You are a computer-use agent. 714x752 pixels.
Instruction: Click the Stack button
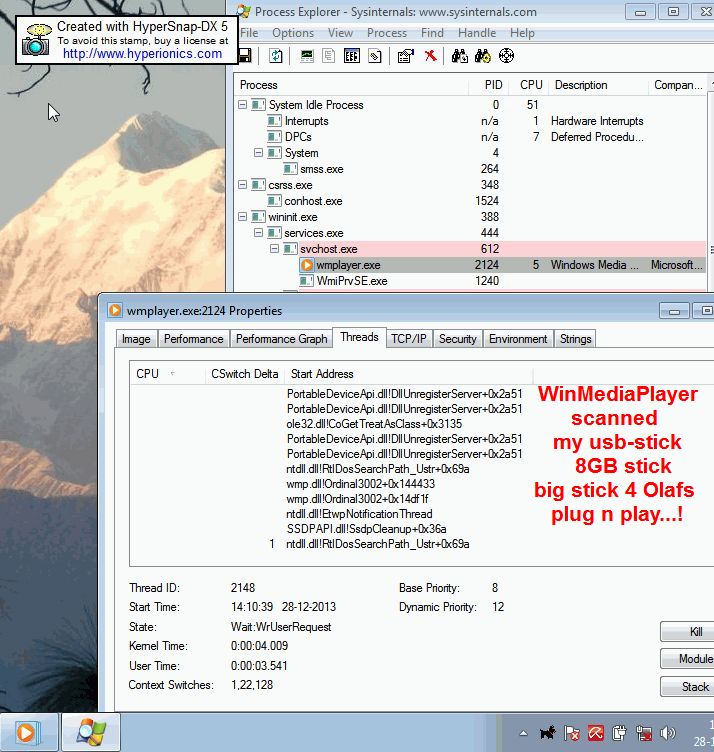click(x=688, y=687)
